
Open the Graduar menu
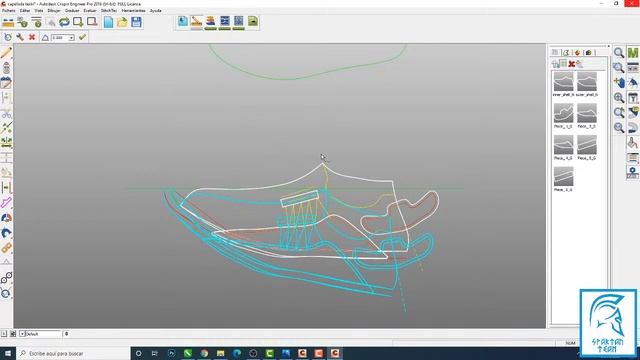[72, 11]
